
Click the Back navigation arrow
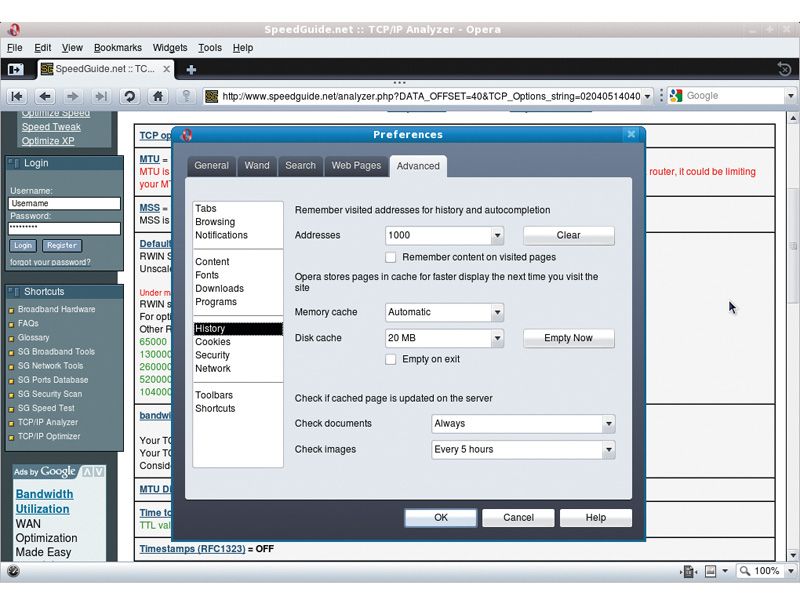click(x=45, y=96)
